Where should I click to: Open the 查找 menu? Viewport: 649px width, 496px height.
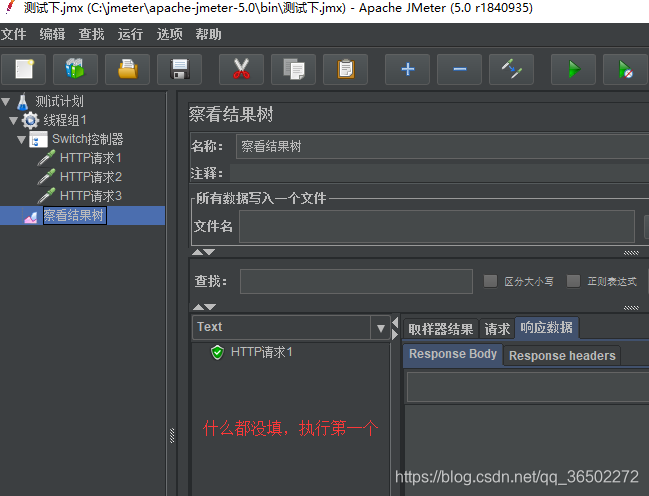(91, 34)
